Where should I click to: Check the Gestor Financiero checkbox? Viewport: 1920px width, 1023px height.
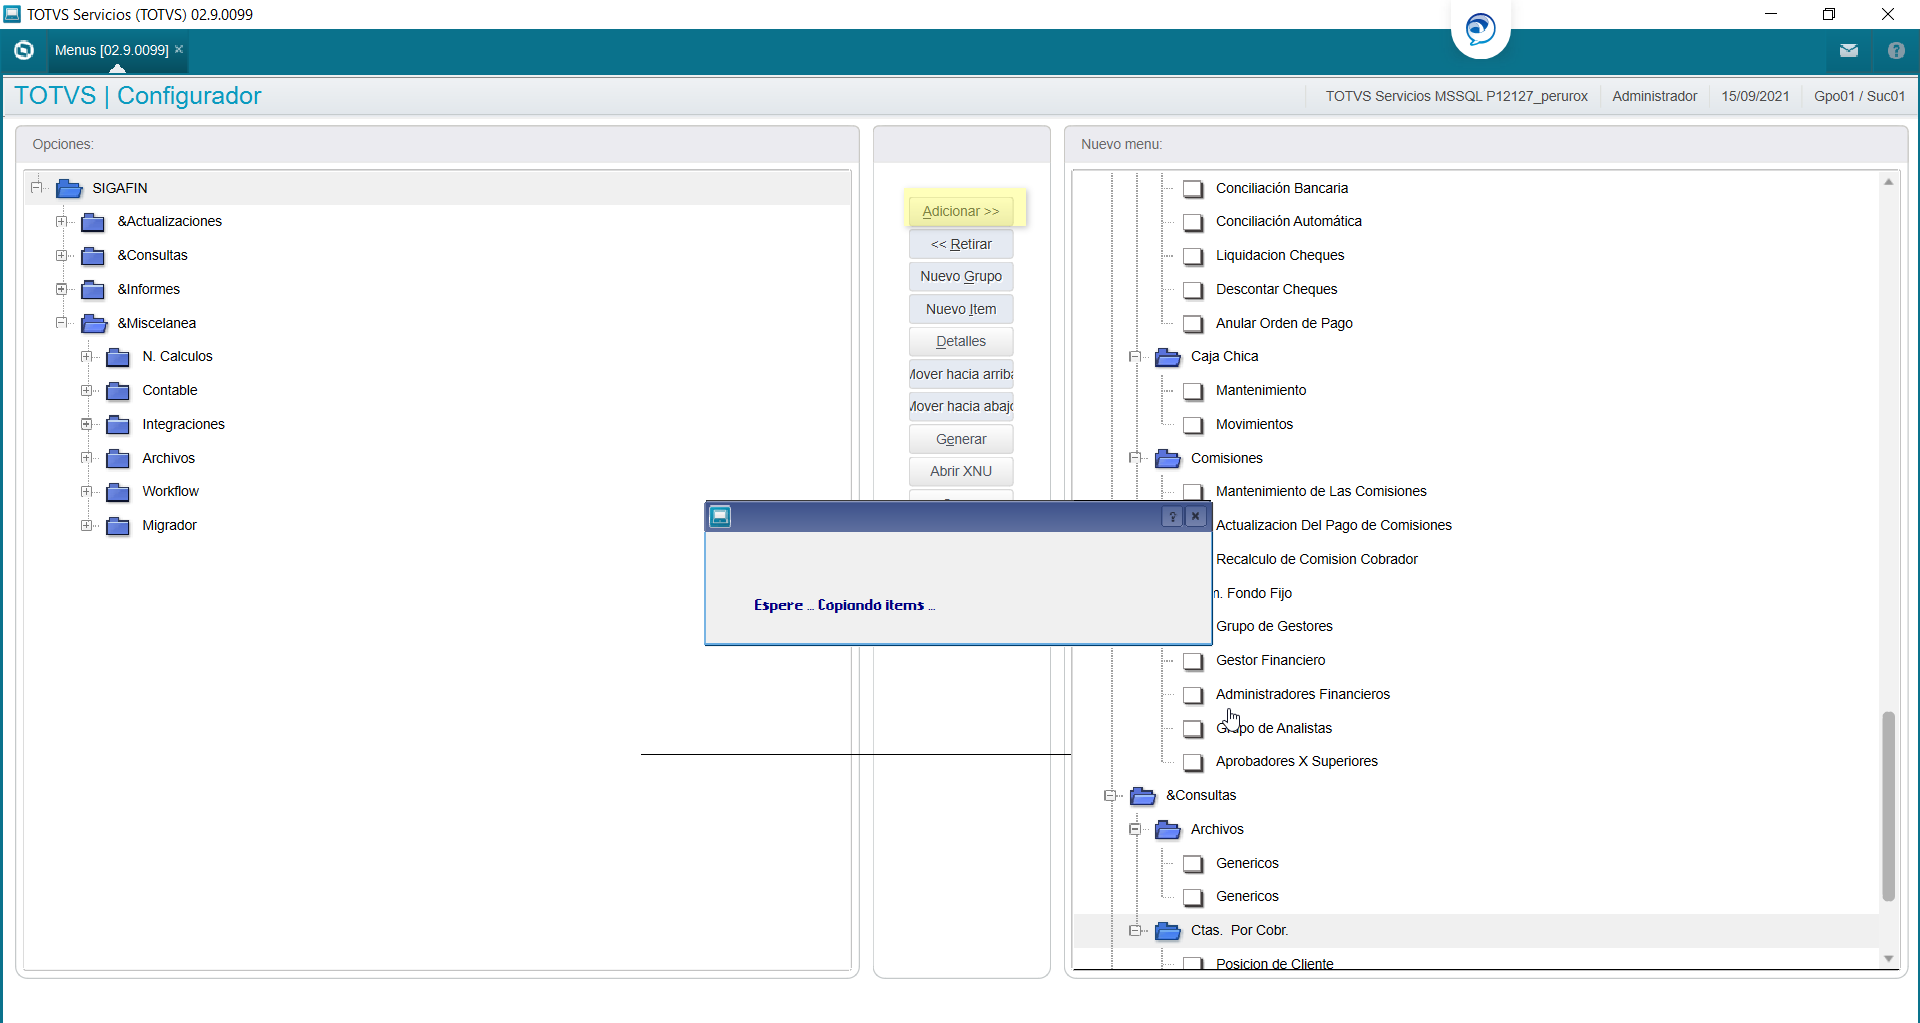tap(1193, 661)
